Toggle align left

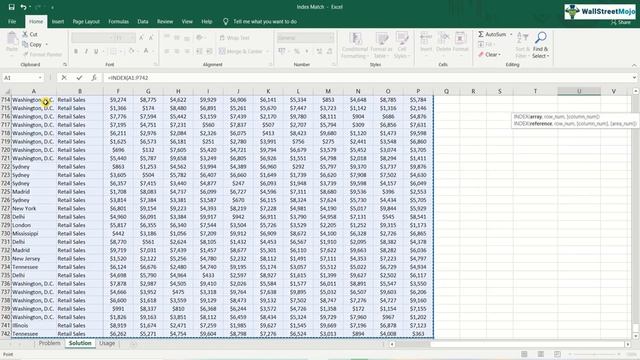click(167, 51)
